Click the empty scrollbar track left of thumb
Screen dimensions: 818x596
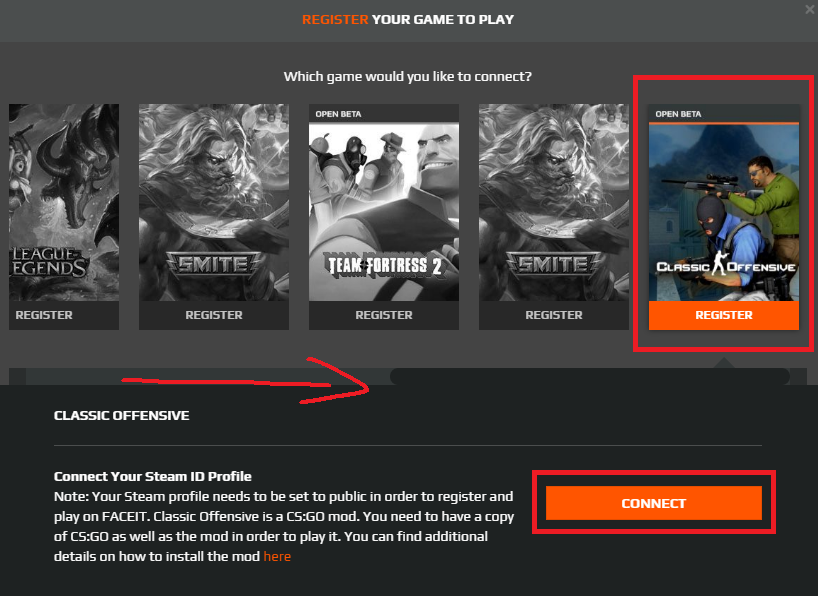click(208, 376)
